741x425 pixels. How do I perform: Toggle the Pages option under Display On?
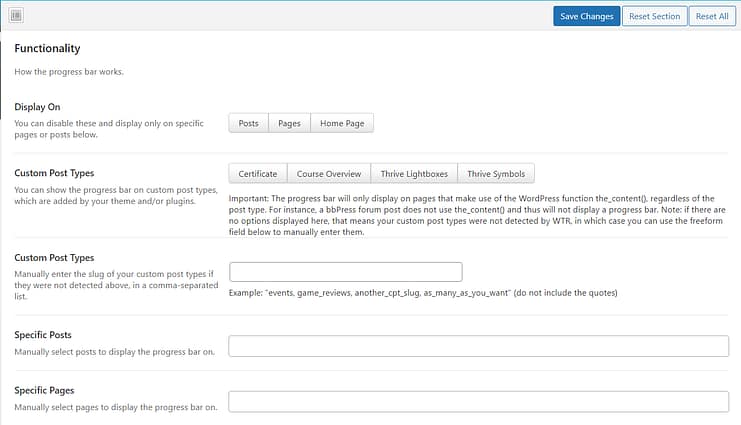[x=289, y=123]
